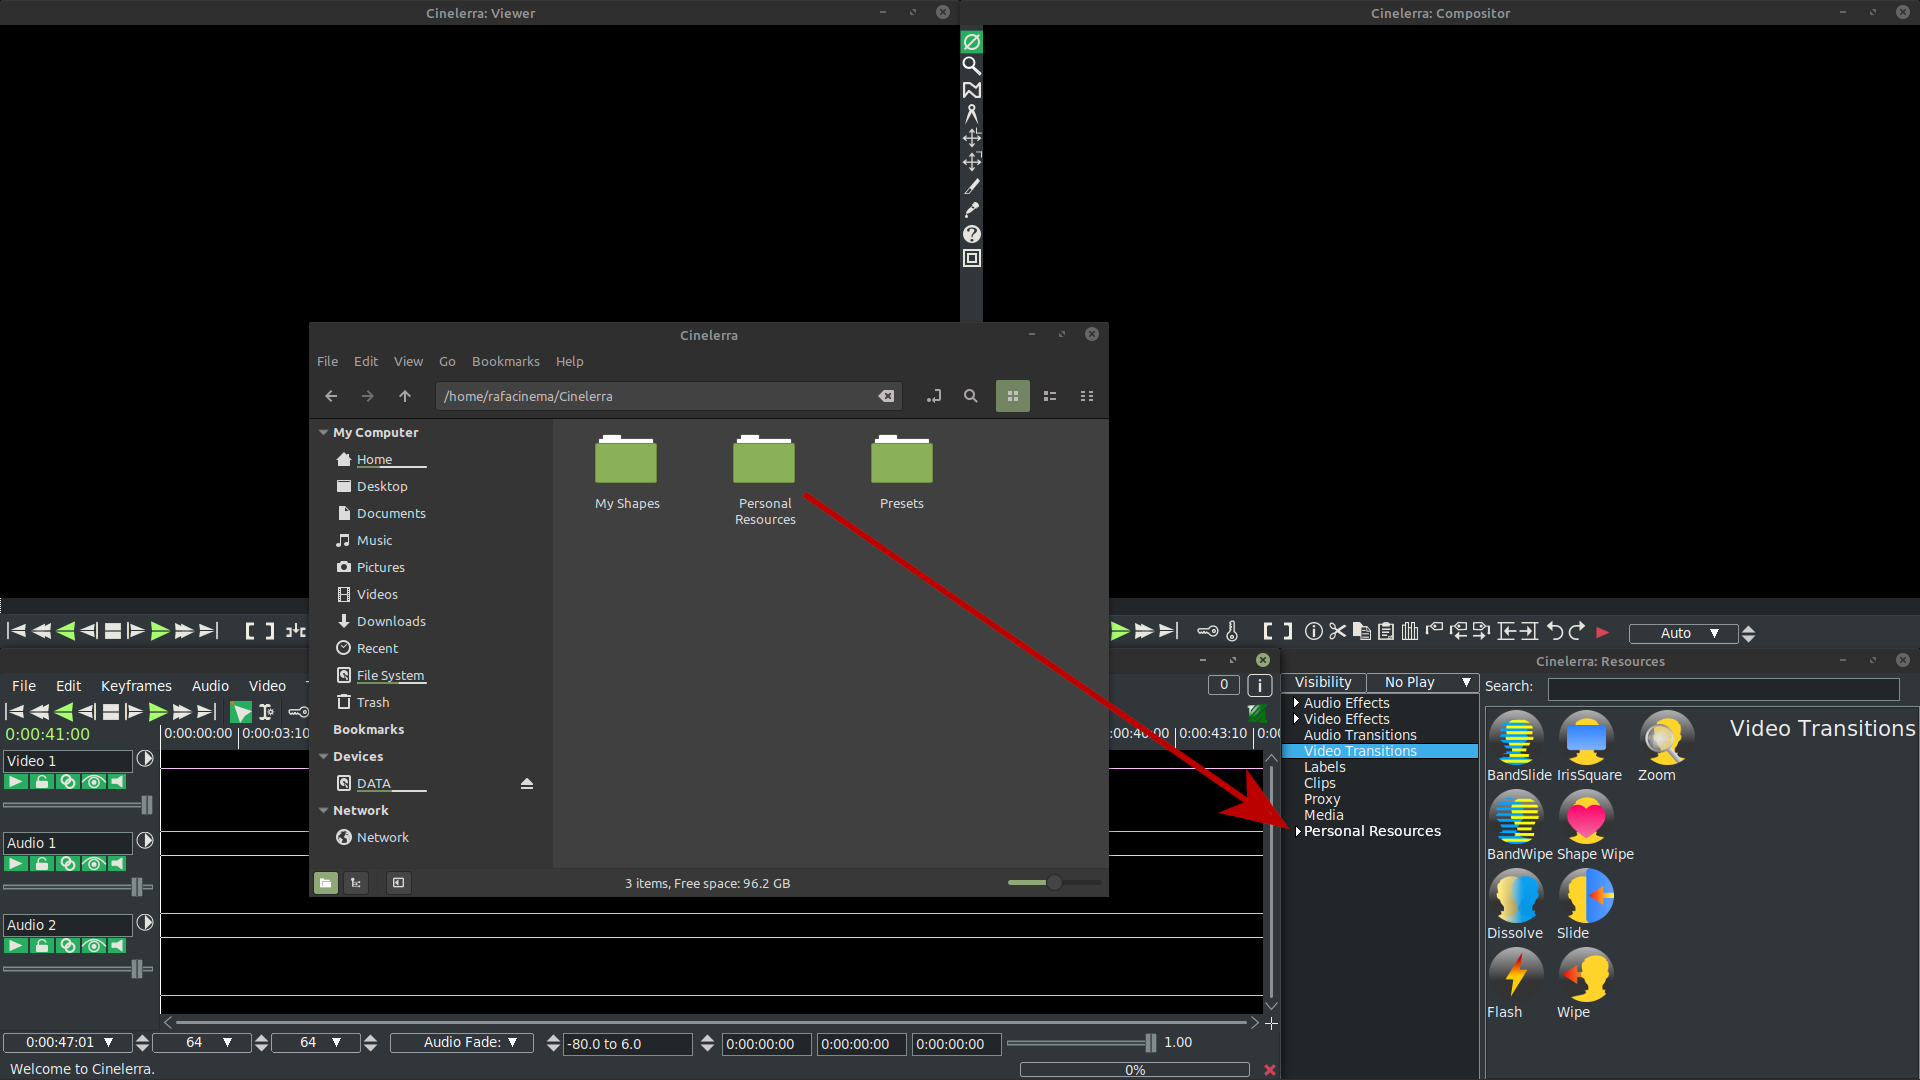Select the Dissolve video transition icon
Viewport: 1920px width, 1080px height.
pos(1515,897)
